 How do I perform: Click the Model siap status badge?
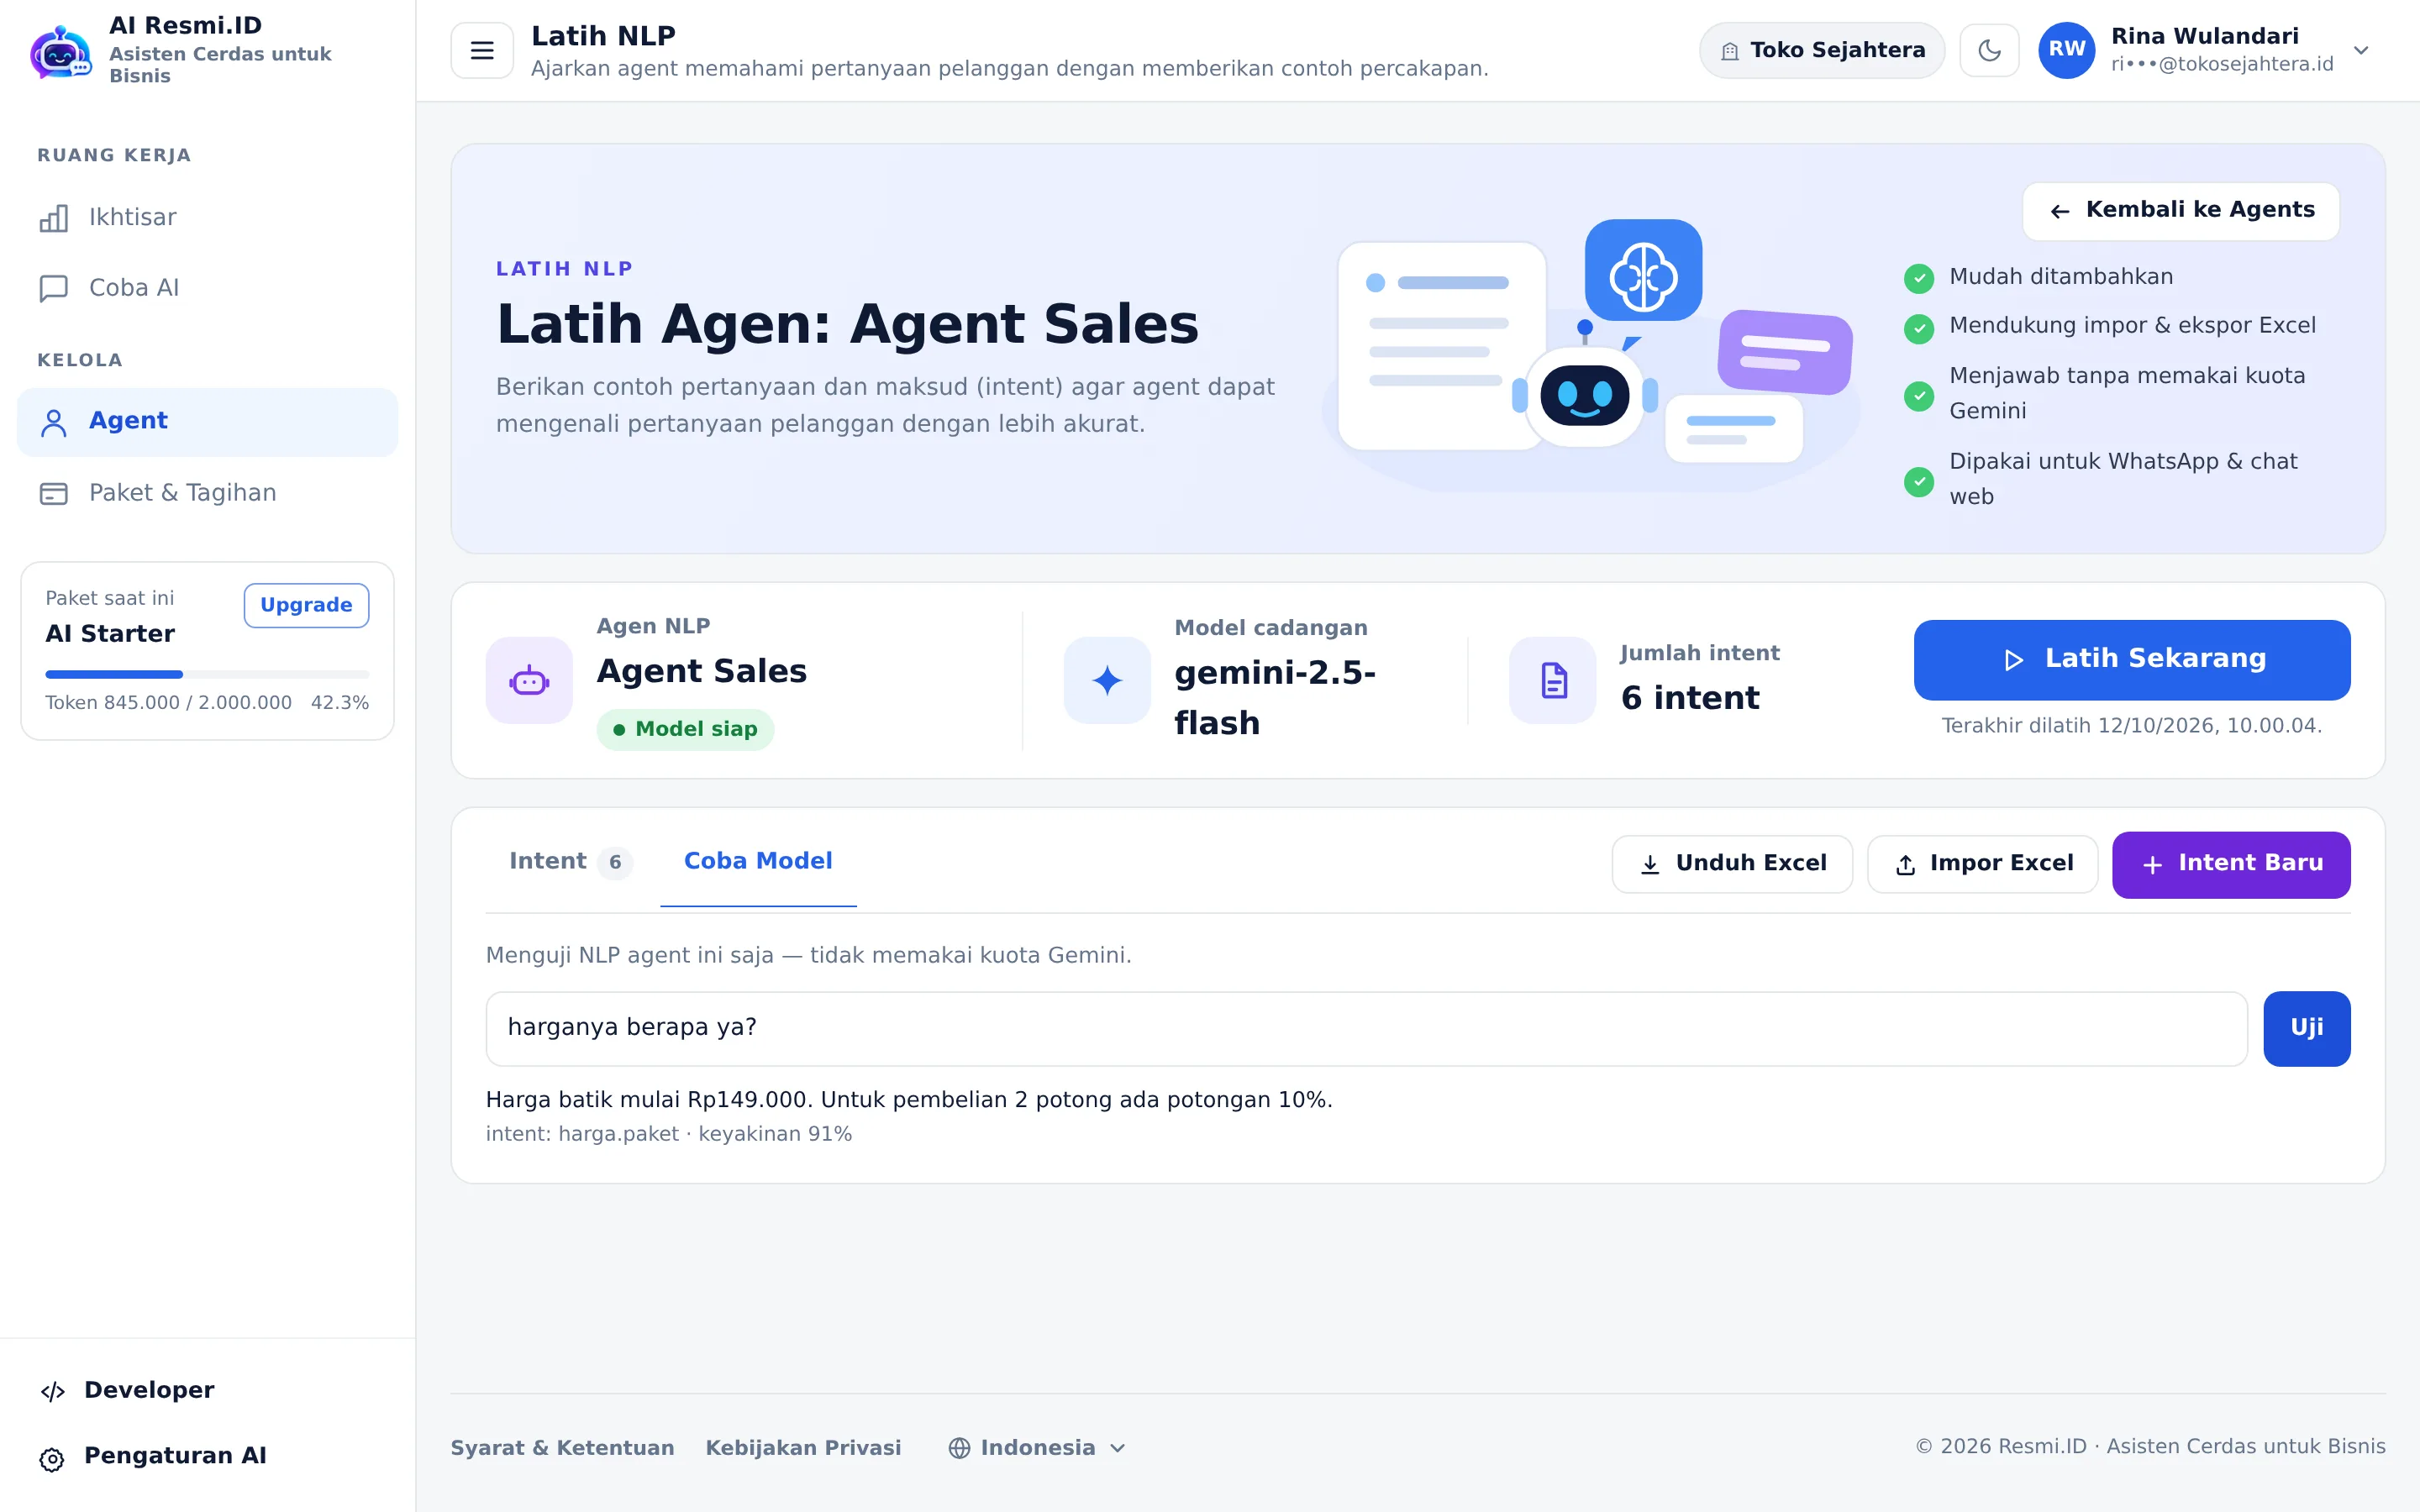[x=685, y=729]
